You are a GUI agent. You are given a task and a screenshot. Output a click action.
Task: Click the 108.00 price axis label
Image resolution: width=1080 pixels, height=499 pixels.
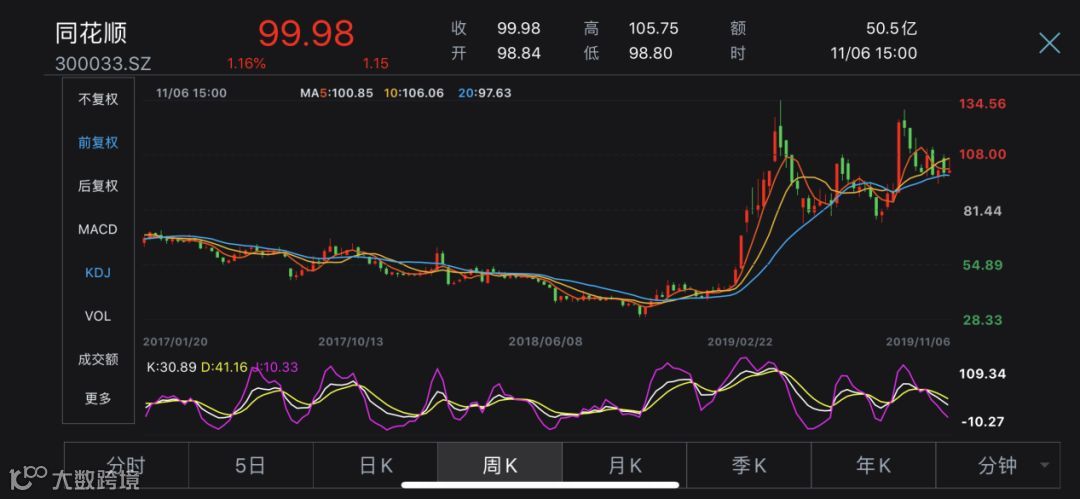click(984, 154)
